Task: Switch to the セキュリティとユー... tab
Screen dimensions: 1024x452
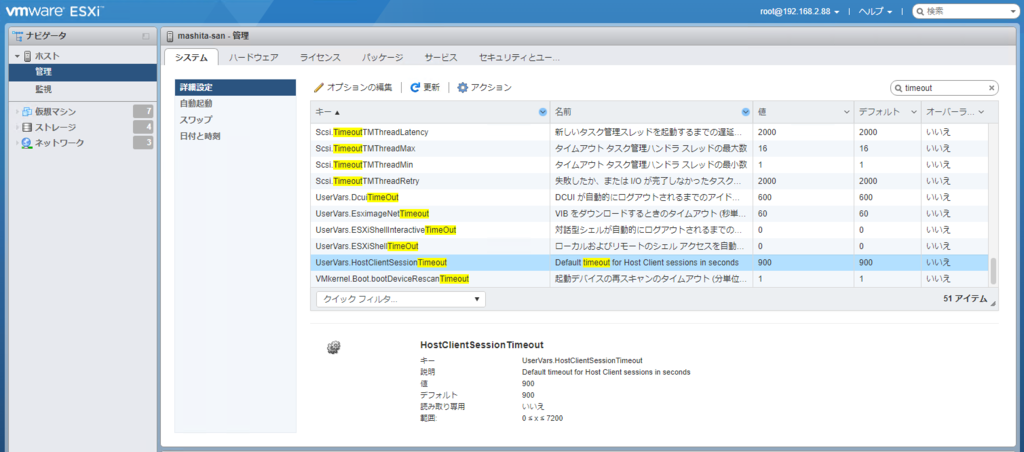Action: pyautogui.click(x=519, y=57)
